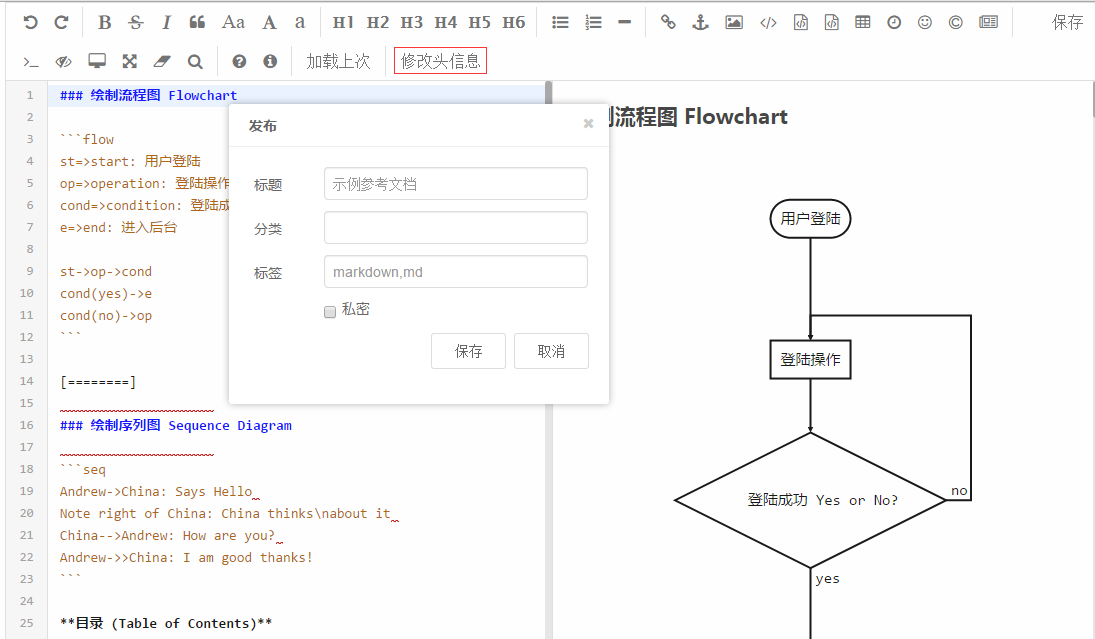Toggle bold formatting
The image size is (1095, 639).
pos(104,22)
